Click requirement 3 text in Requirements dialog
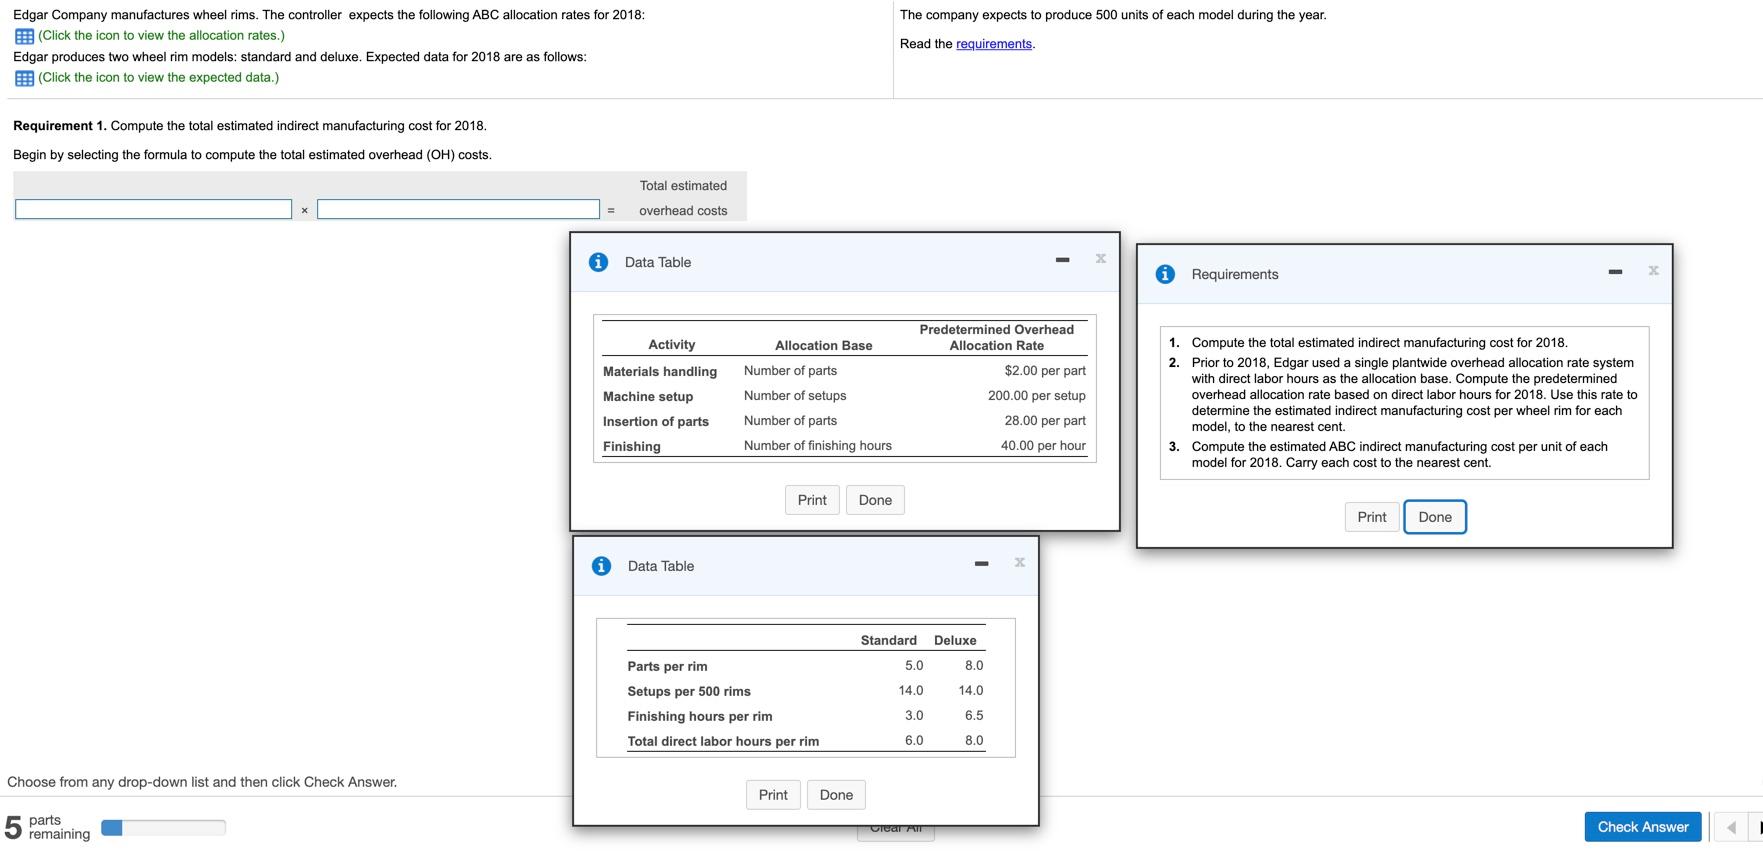 pyautogui.click(x=1399, y=455)
